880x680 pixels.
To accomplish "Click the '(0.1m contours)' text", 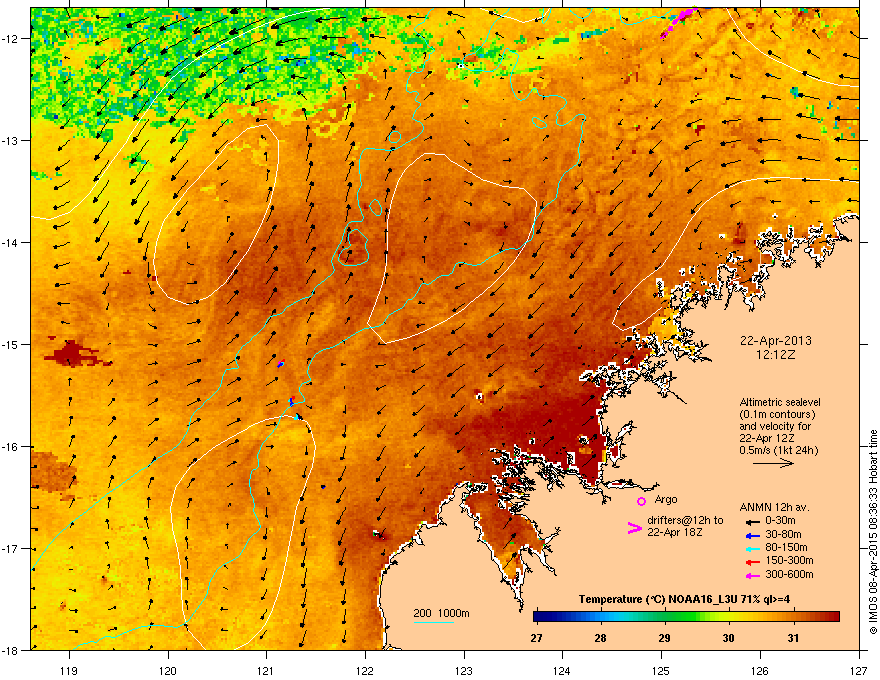I will [777, 415].
